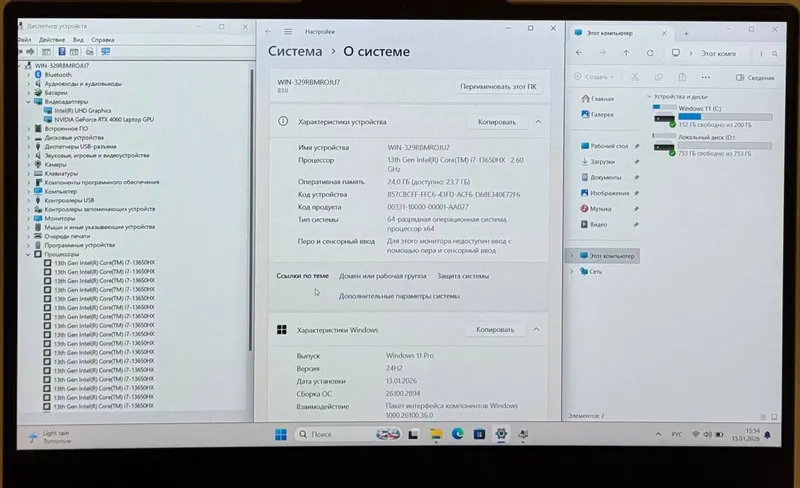The width and height of the screenshot is (800, 488).
Task: Click Переименовать этот ПК button
Action: click(498, 87)
